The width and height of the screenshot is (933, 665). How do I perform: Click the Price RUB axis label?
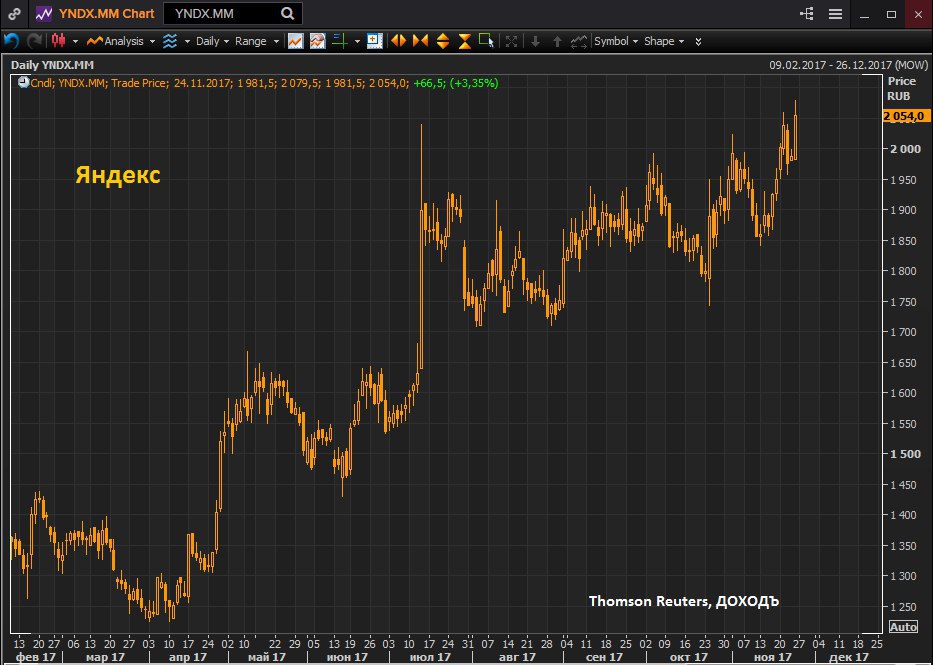[901, 89]
